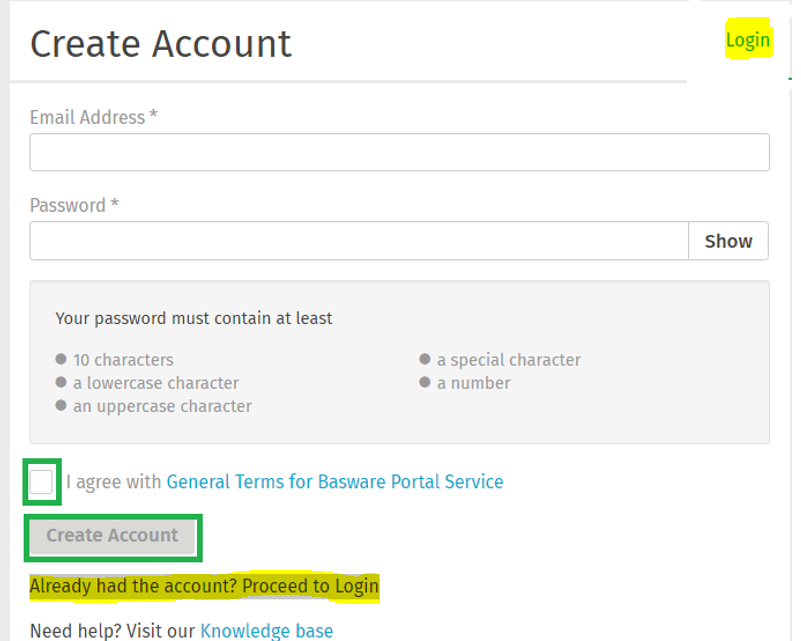Screen dimensions: 801x641
Task: Click the bullet beside a number
Action: (425, 382)
